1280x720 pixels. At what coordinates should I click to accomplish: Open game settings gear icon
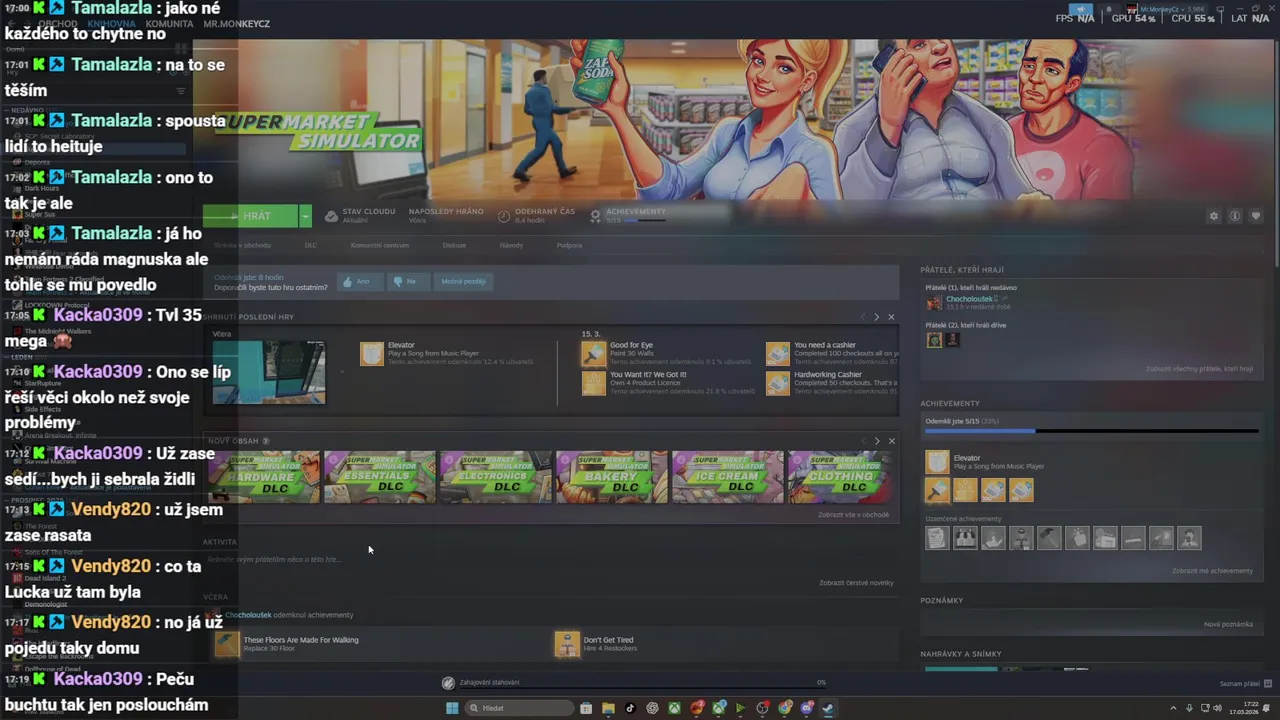pyautogui.click(x=1214, y=216)
